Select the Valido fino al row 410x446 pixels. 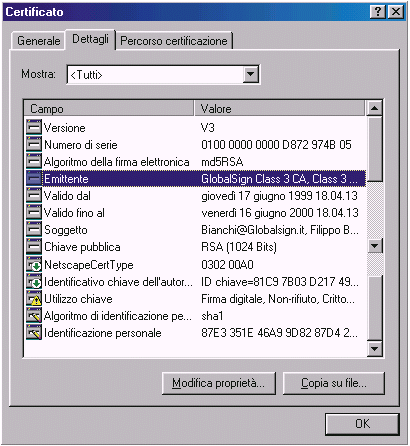tap(196, 213)
